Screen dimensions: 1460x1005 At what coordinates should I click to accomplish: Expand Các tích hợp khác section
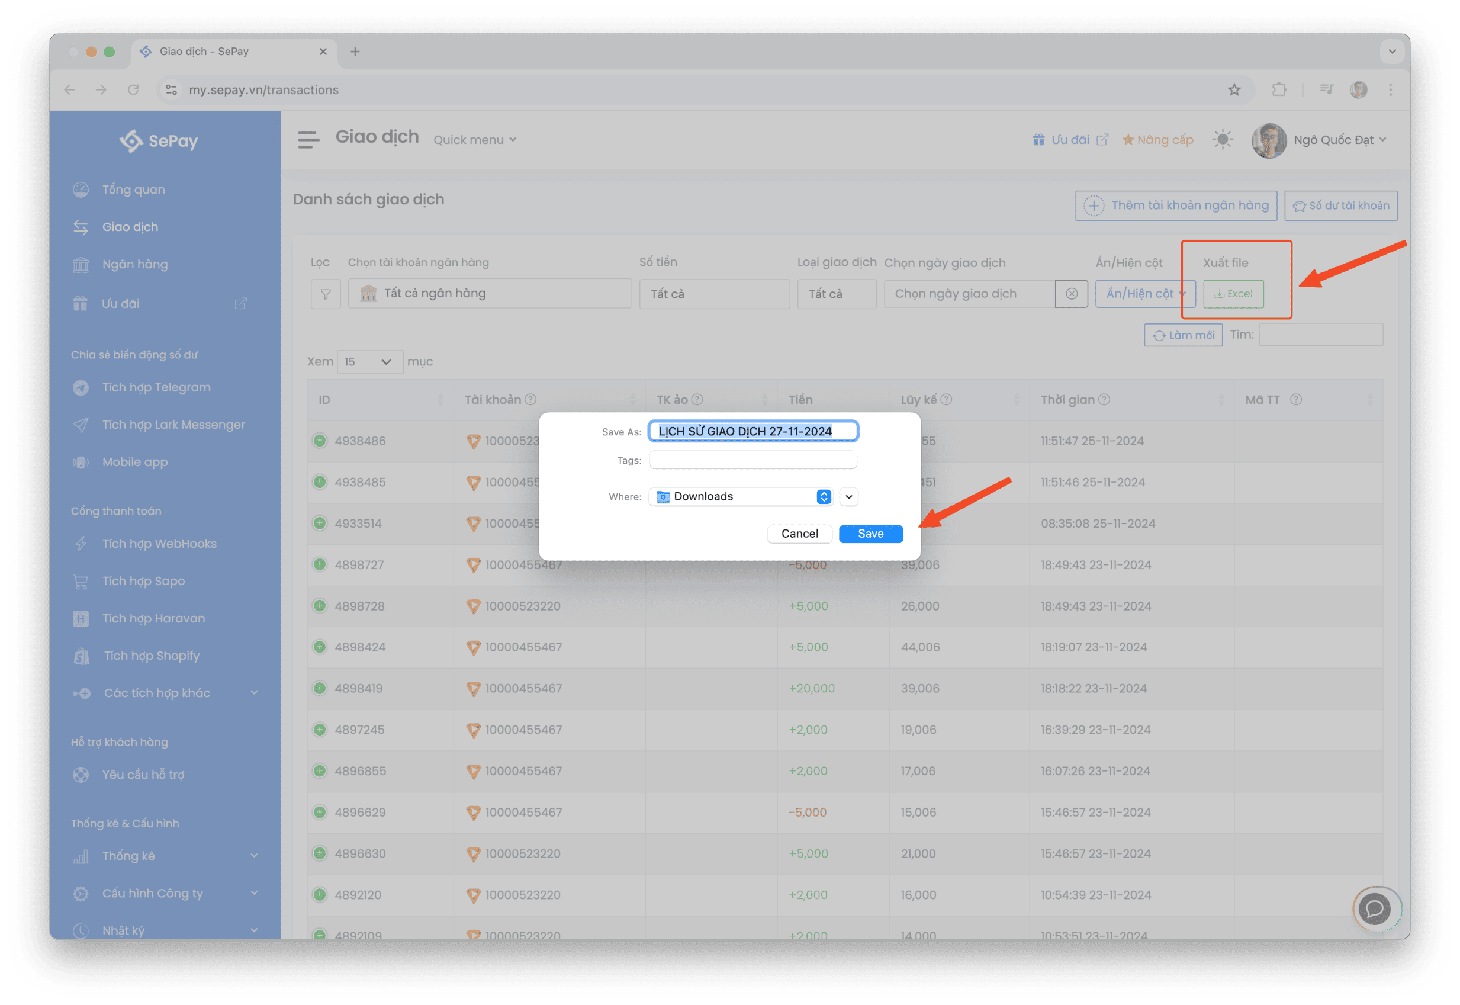tap(166, 693)
